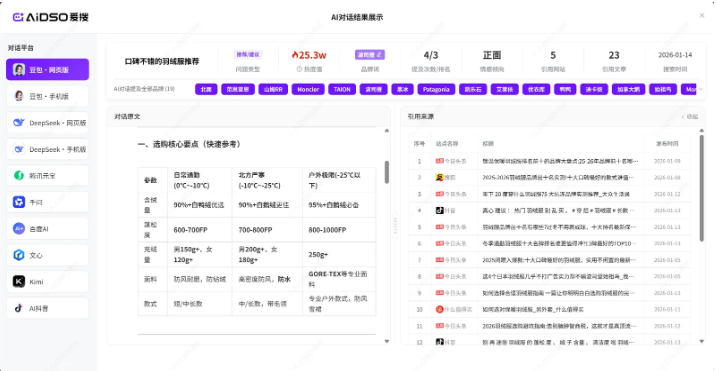Click the DeepSeek·手机版 whale icon

tap(19, 149)
